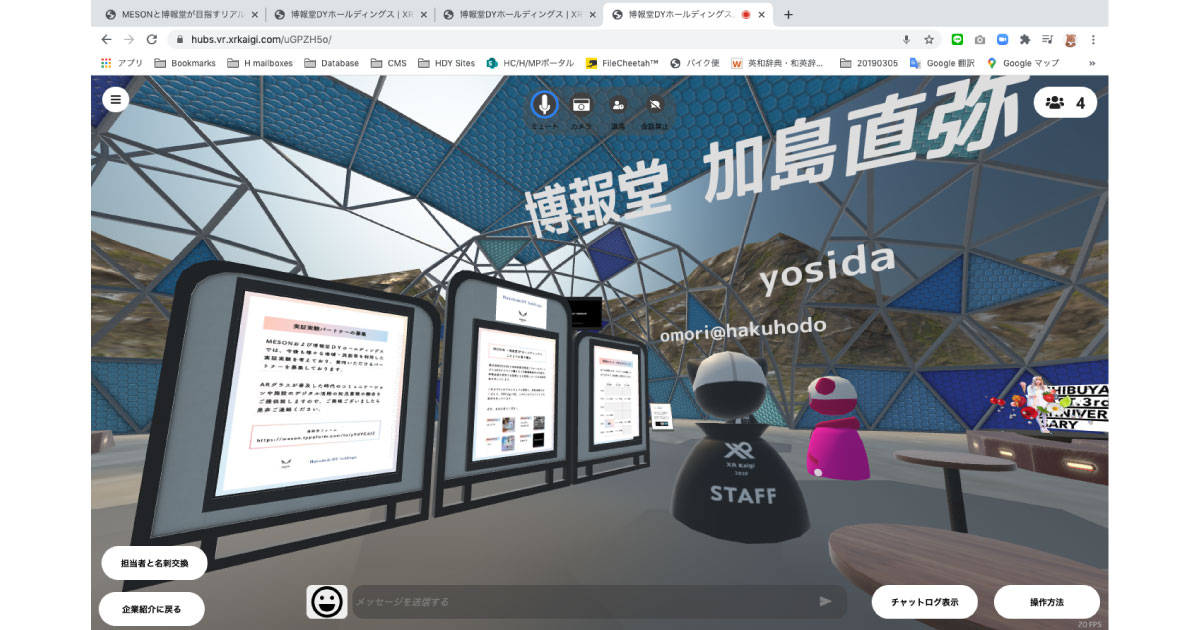Open the FileCheetah bookmark
The image size is (1200, 630).
click(x=622, y=62)
